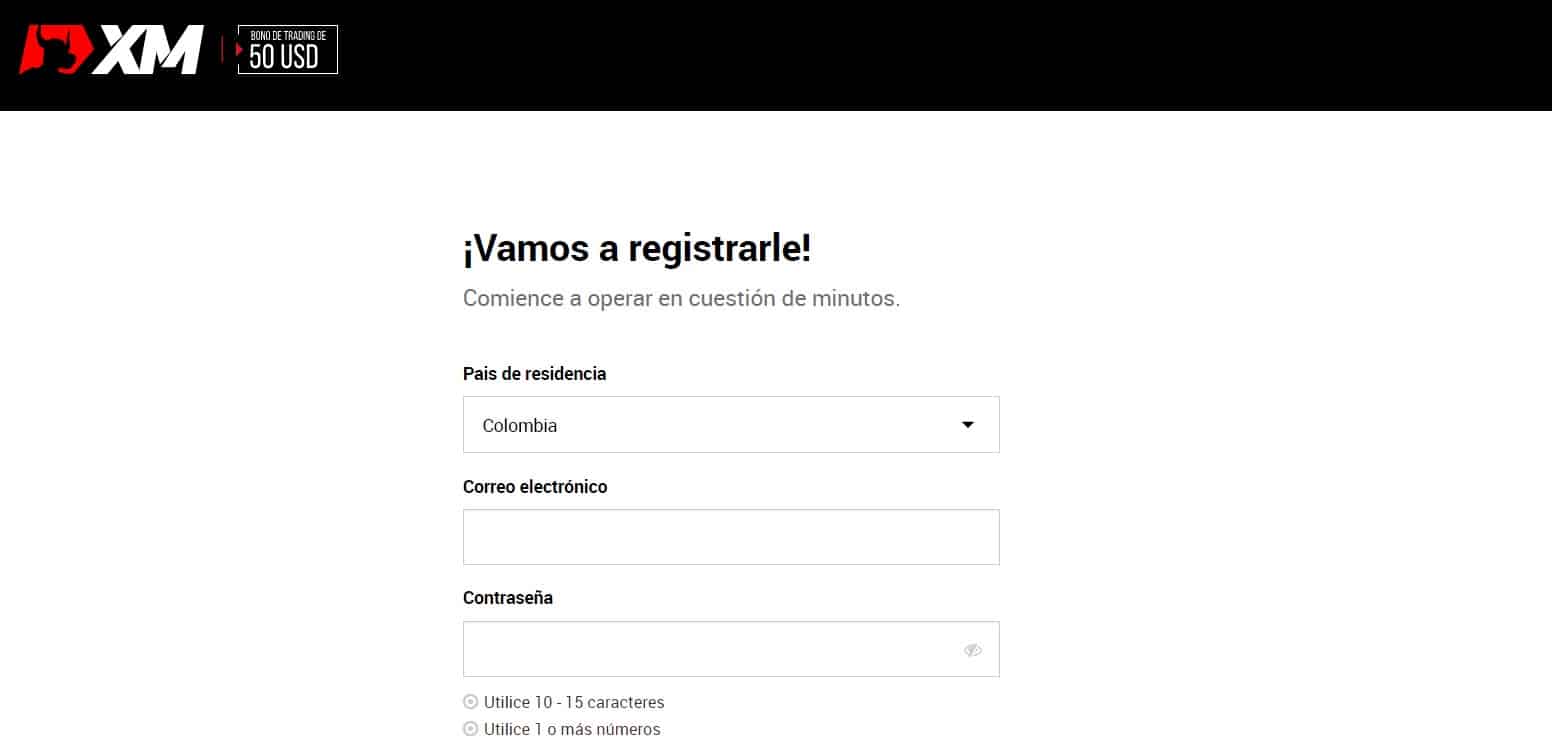The width and height of the screenshot is (1552, 746).
Task: Focus the Contraseña password field
Action: (x=731, y=649)
